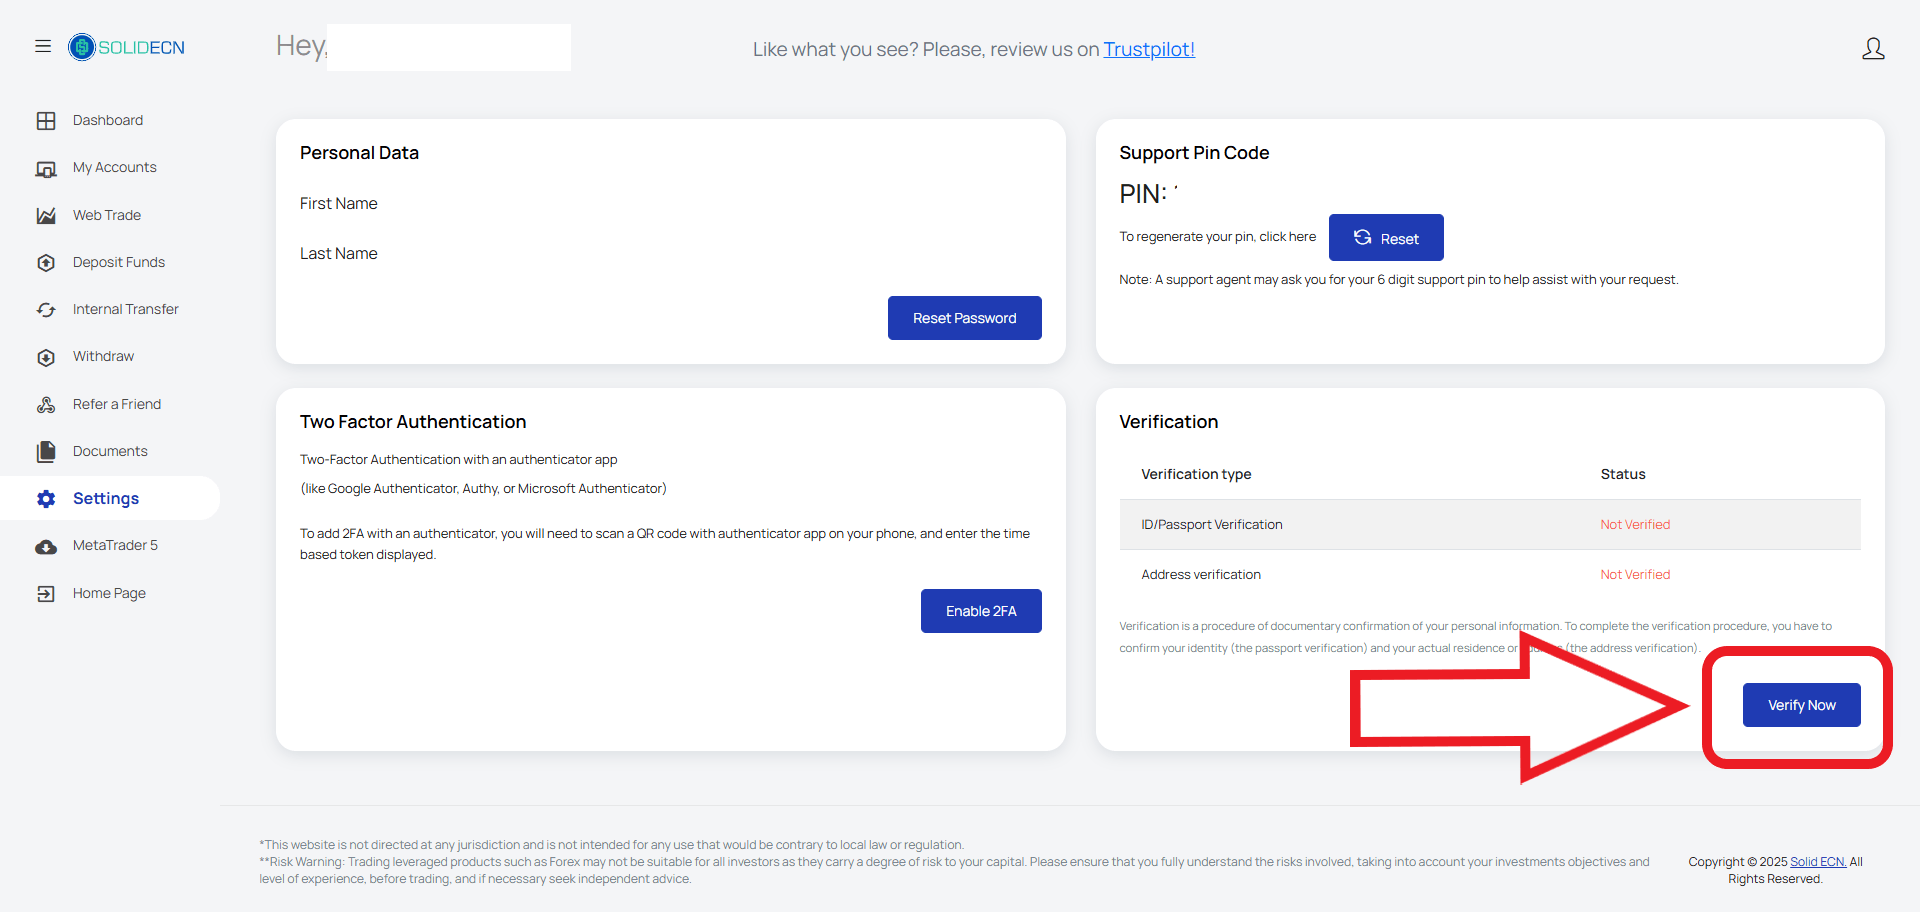Click the Refer a Friend icon

pos(46,405)
